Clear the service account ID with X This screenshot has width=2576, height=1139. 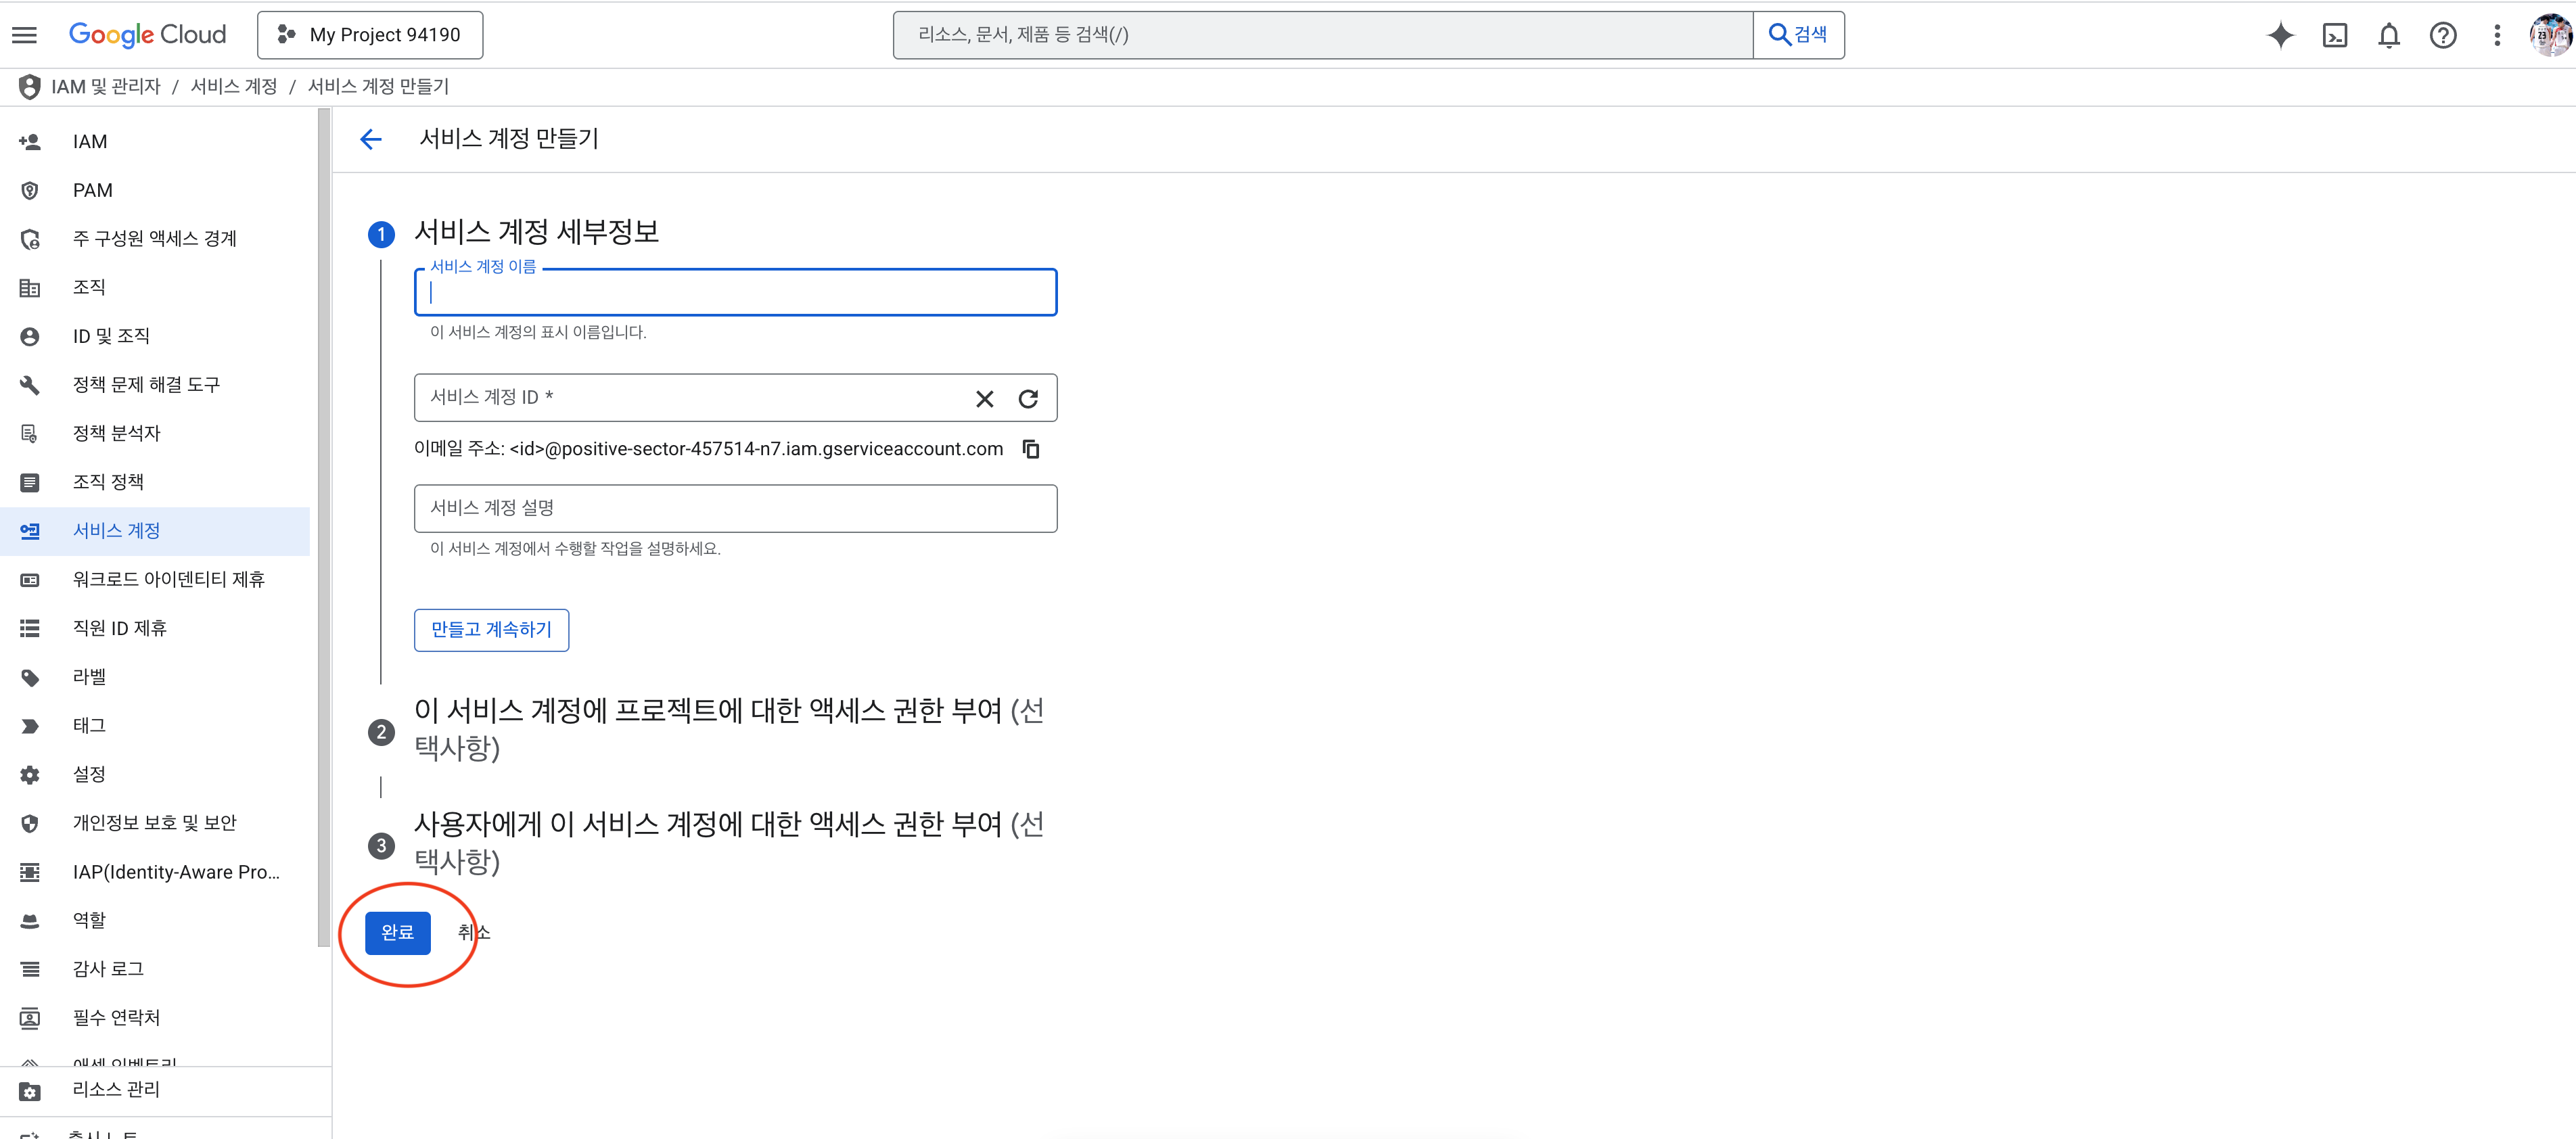point(984,399)
